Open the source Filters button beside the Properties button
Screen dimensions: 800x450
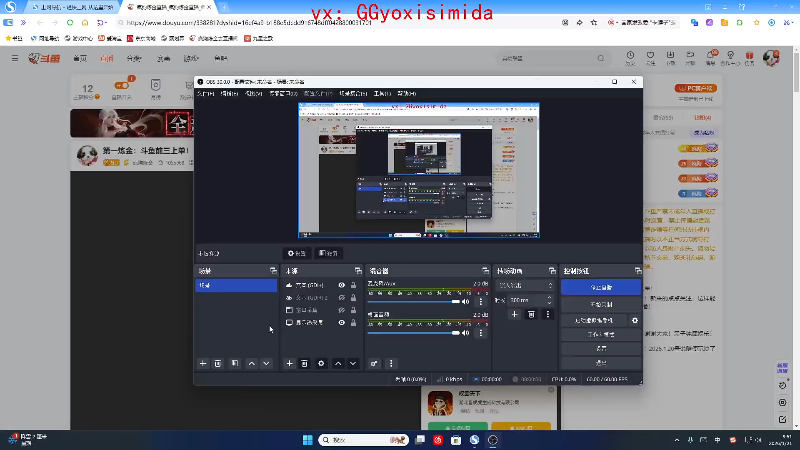point(328,253)
